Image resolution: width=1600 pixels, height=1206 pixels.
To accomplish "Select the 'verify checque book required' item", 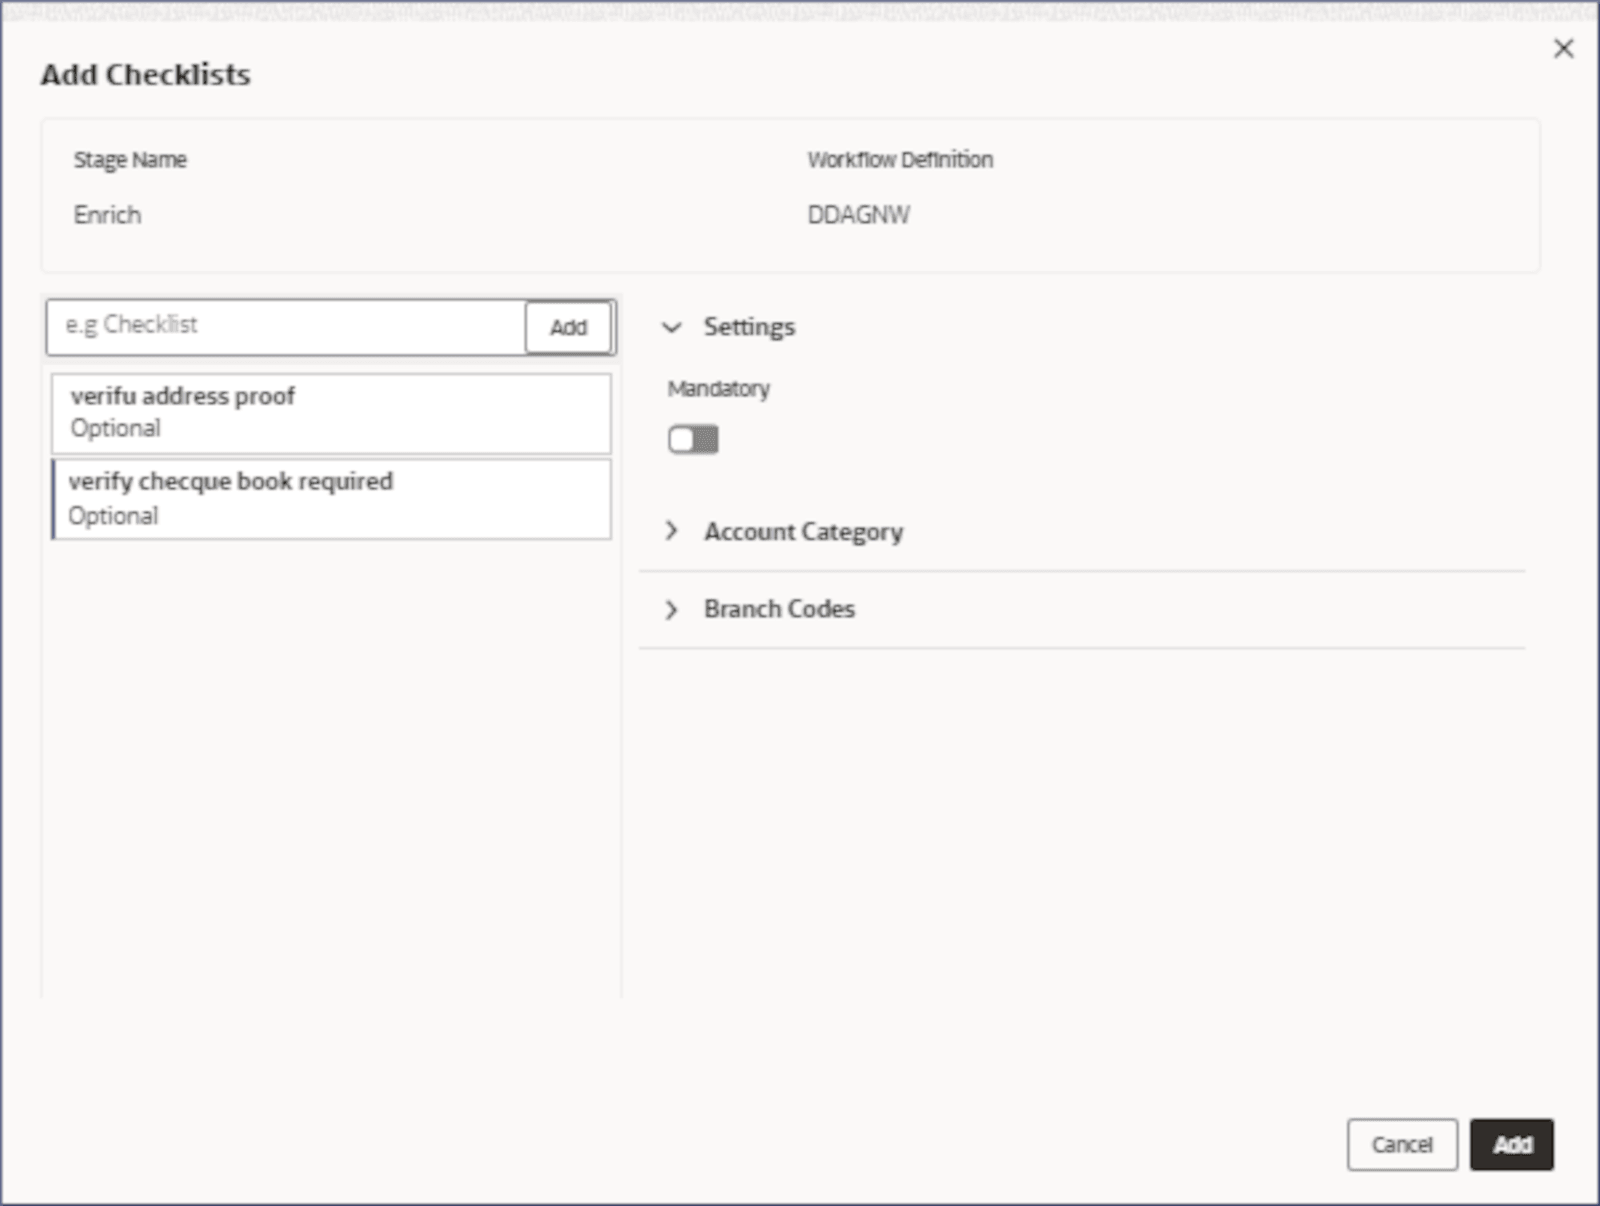I will pyautogui.click(x=331, y=499).
